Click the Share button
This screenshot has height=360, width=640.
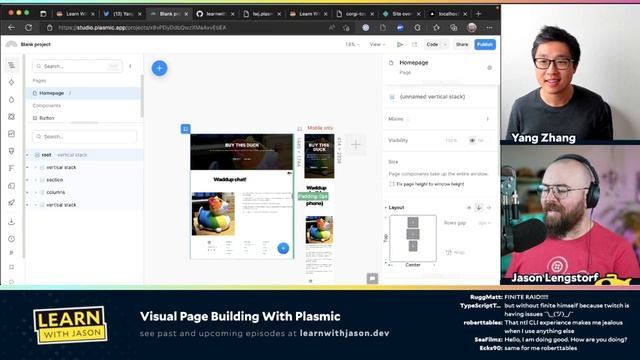tap(462, 44)
